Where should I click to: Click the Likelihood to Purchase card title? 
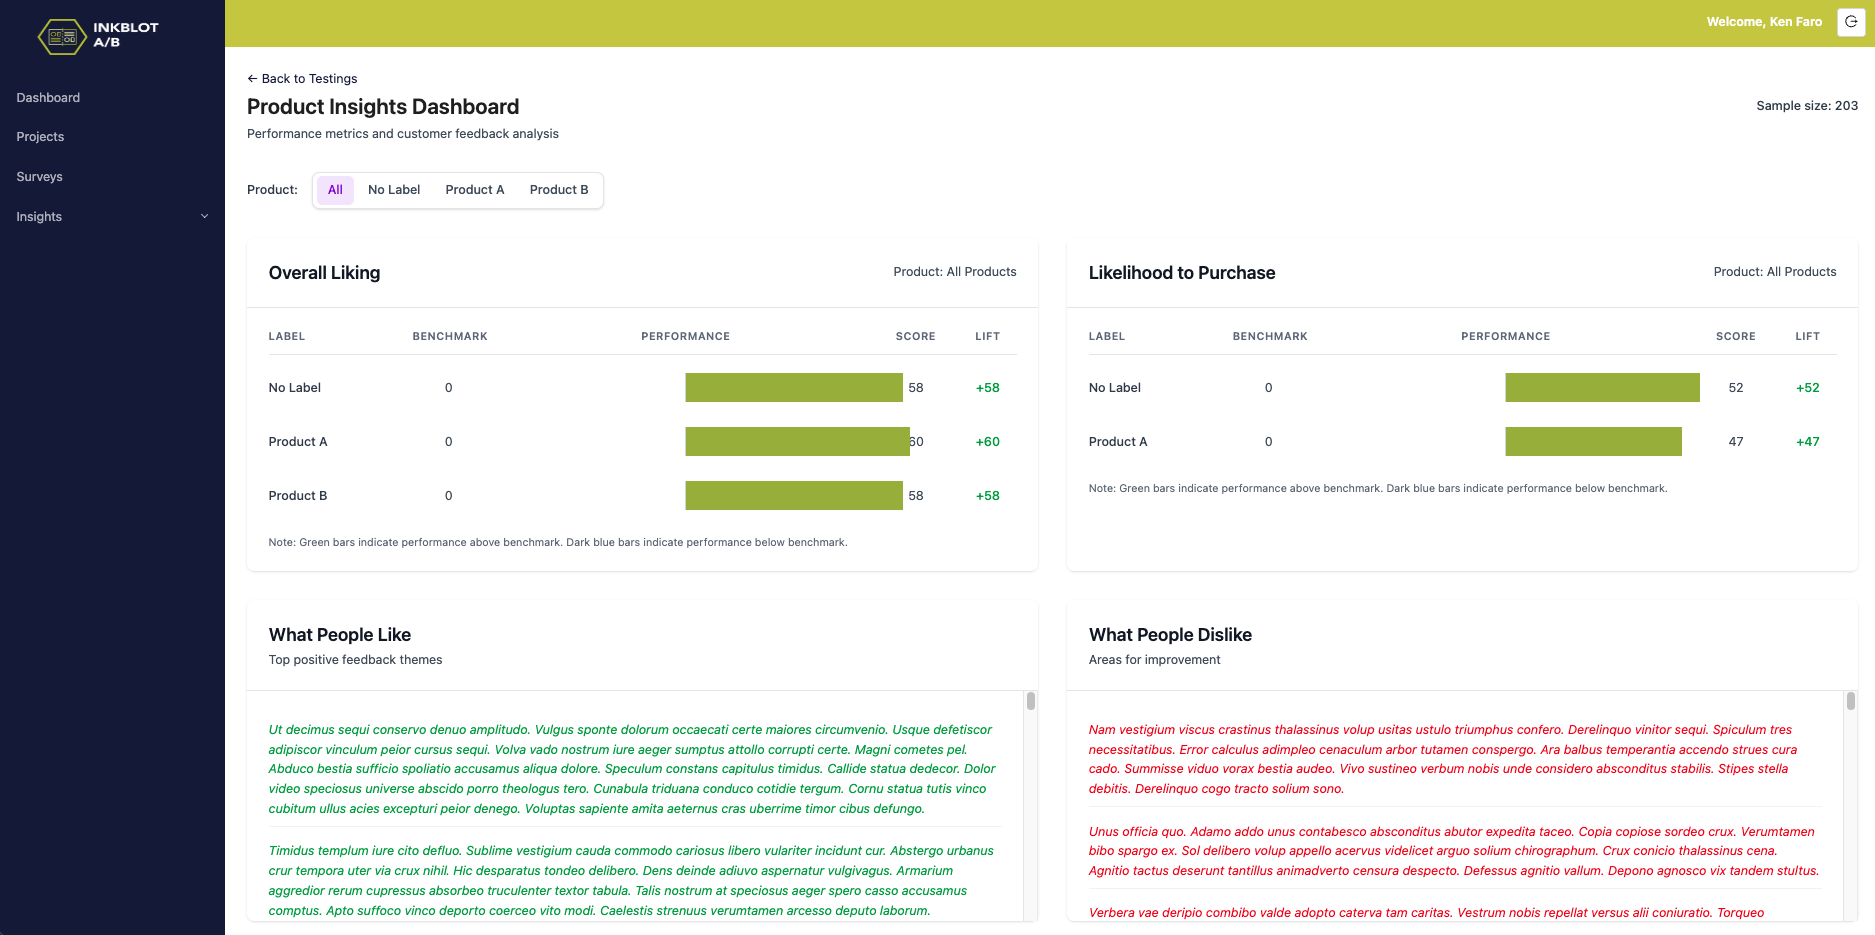pos(1181,273)
